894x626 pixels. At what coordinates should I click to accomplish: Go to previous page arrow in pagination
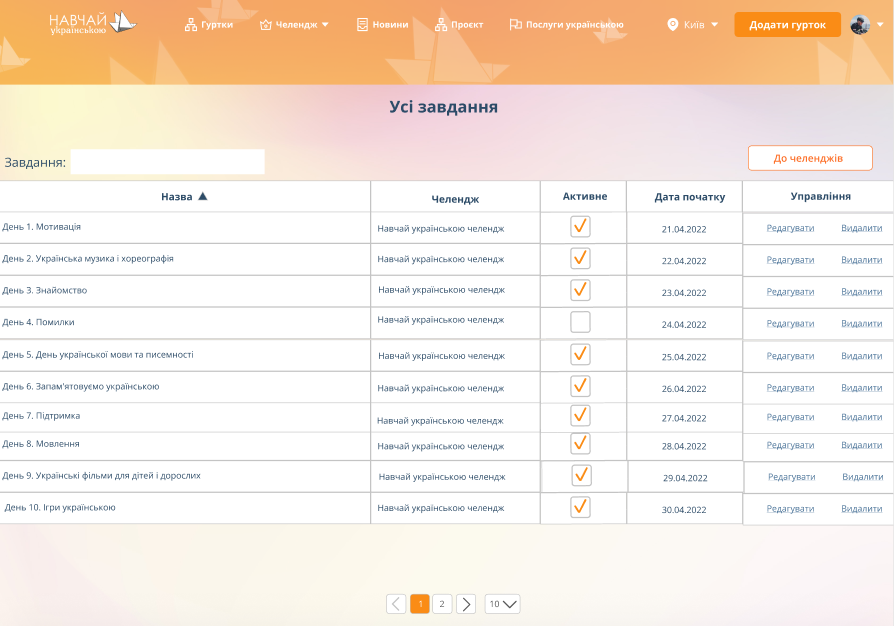pos(396,604)
